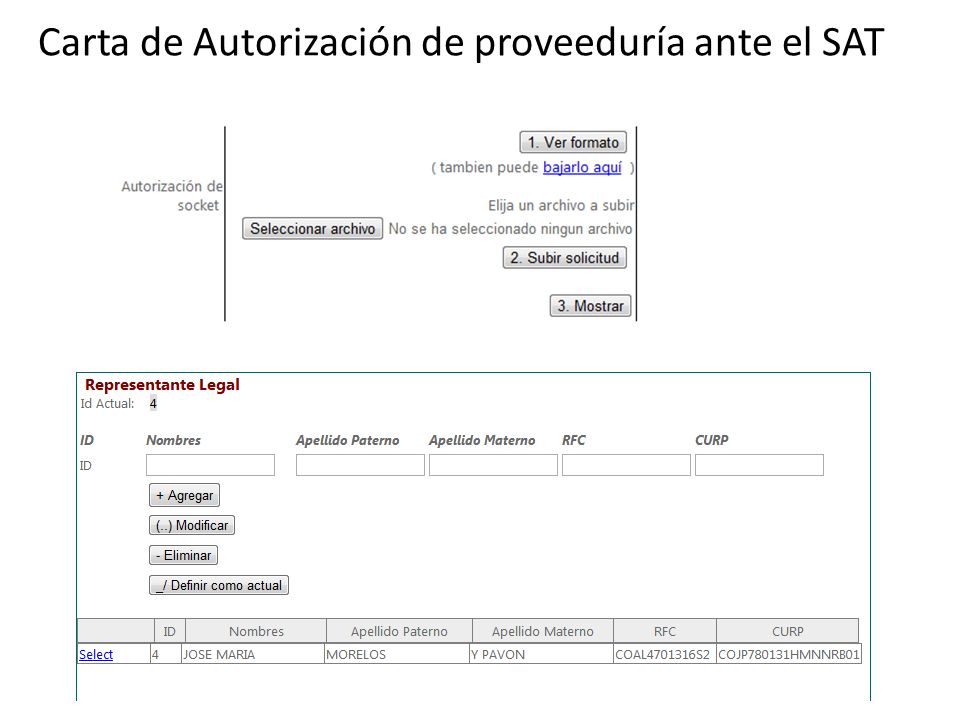This screenshot has height=720, width=960.
Task: Click the RFC value 'COAL4701316S2'
Action: pos(664,654)
